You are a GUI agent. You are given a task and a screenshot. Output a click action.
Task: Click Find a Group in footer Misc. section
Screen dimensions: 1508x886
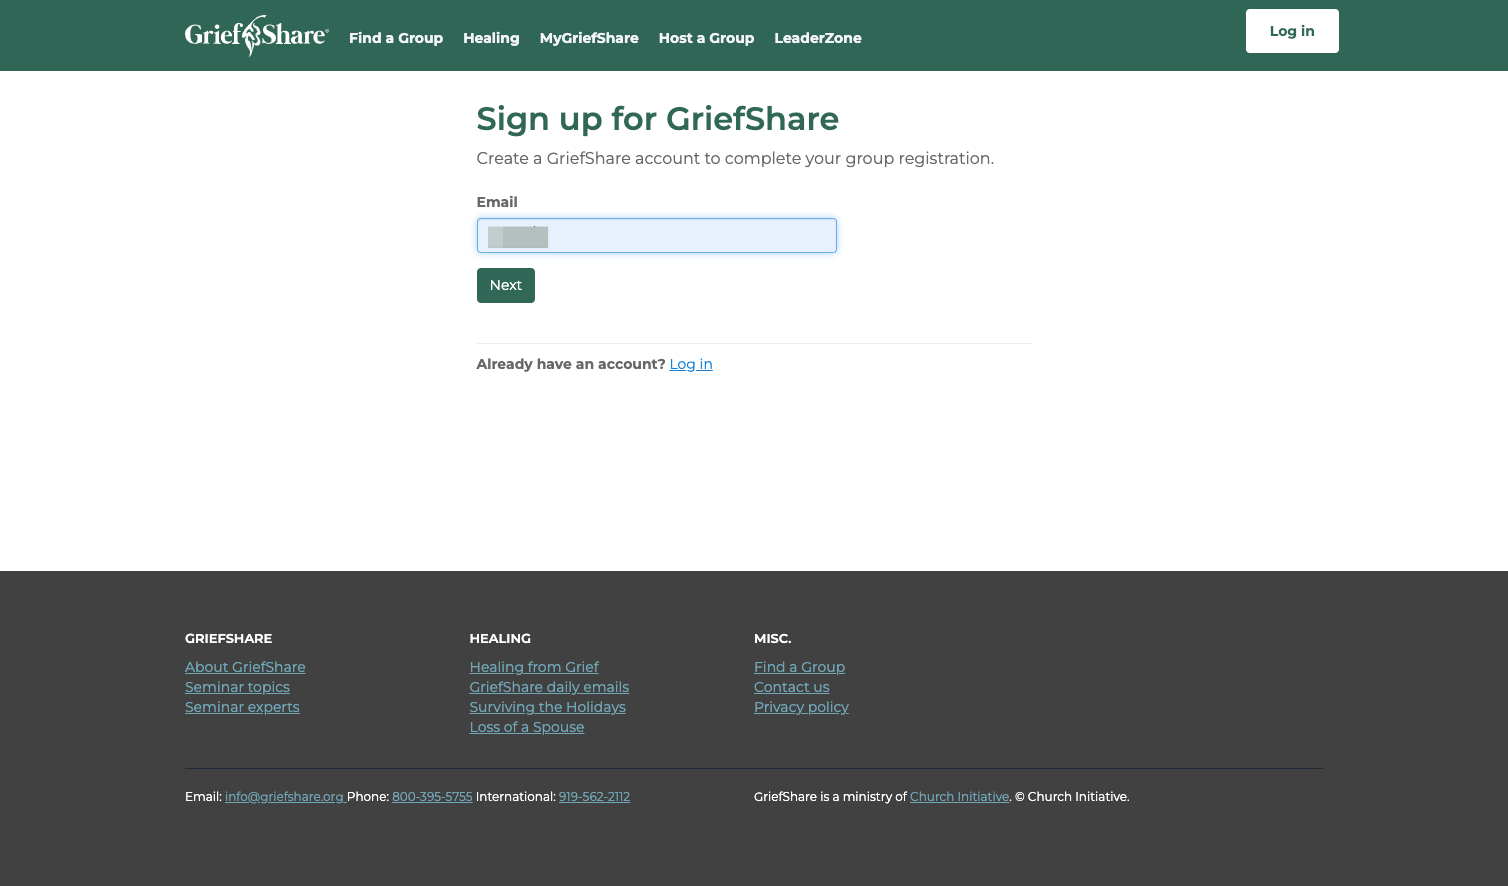click(799, 667)
